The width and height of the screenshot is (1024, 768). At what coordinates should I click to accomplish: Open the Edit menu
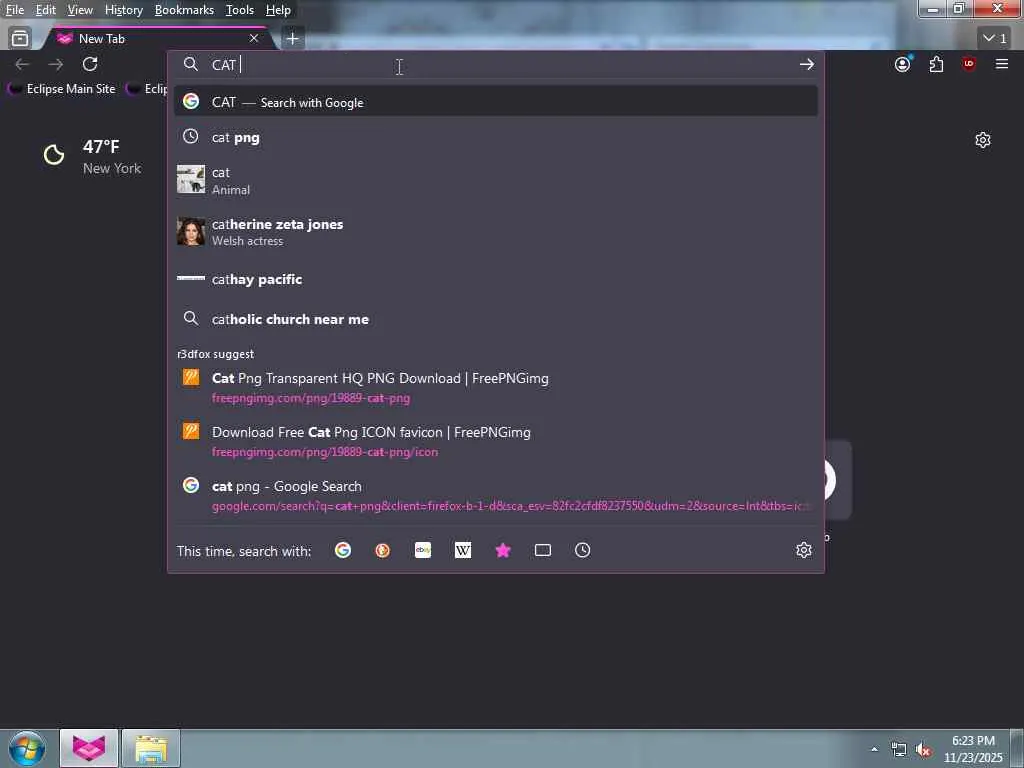46,10
